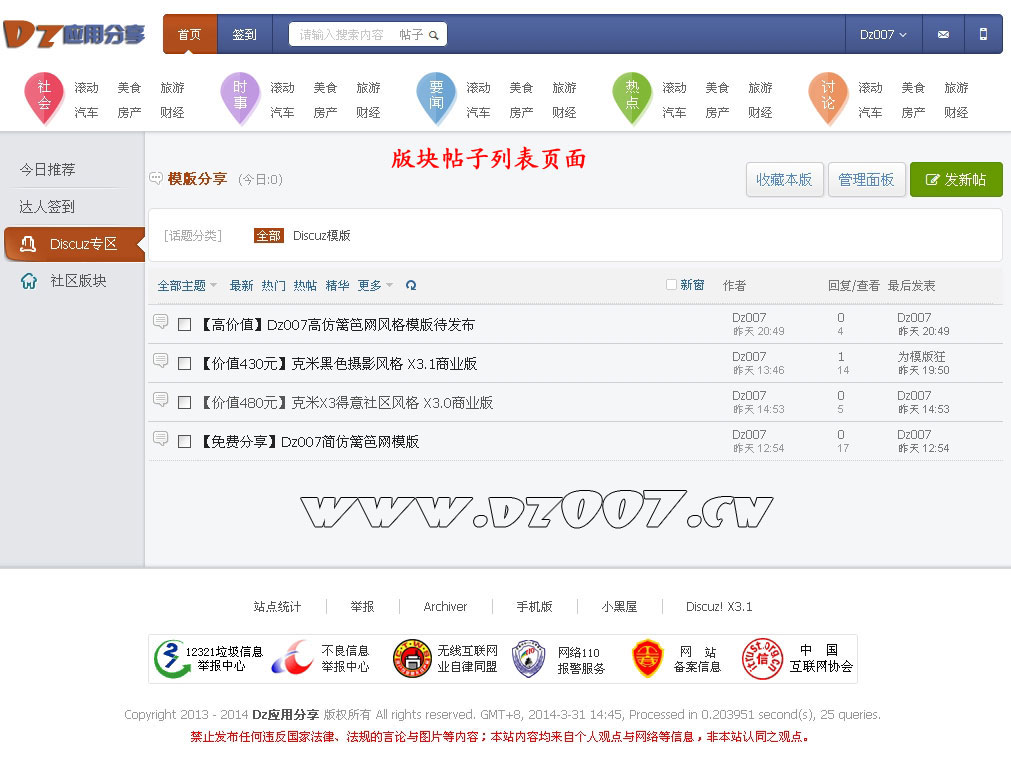Click thread icon for 克米黑色摄影风格 post
Viewport: 1011px width, 765px height.
coord(161,360)
